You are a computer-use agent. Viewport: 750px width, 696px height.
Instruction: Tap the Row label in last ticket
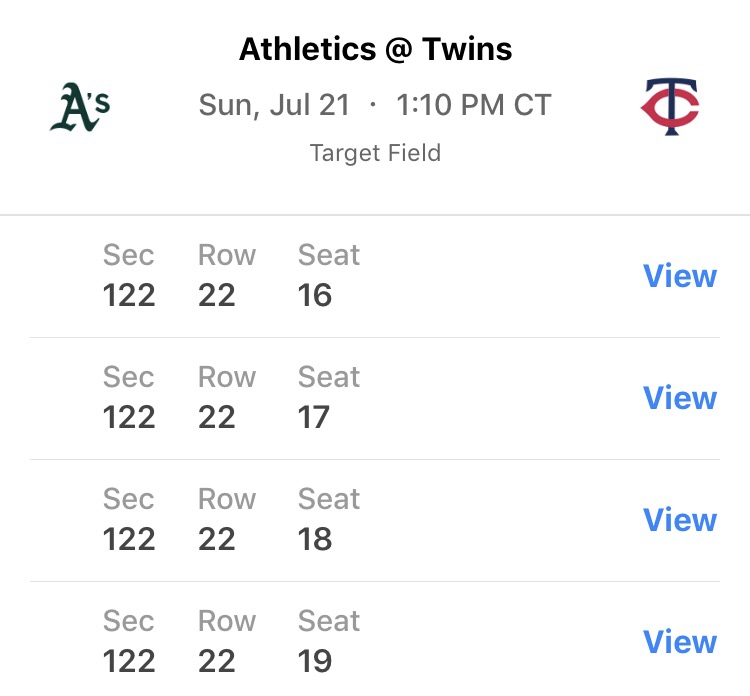226,621
